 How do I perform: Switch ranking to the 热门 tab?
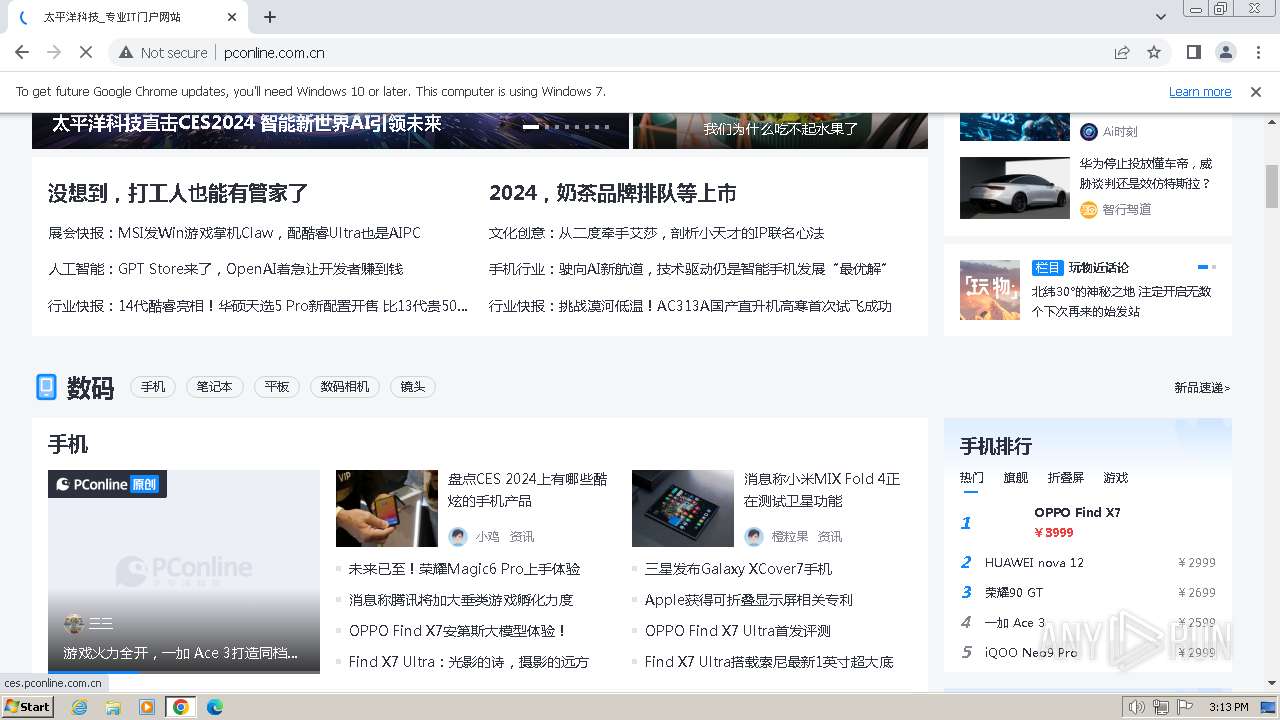[x=972, y=478]
